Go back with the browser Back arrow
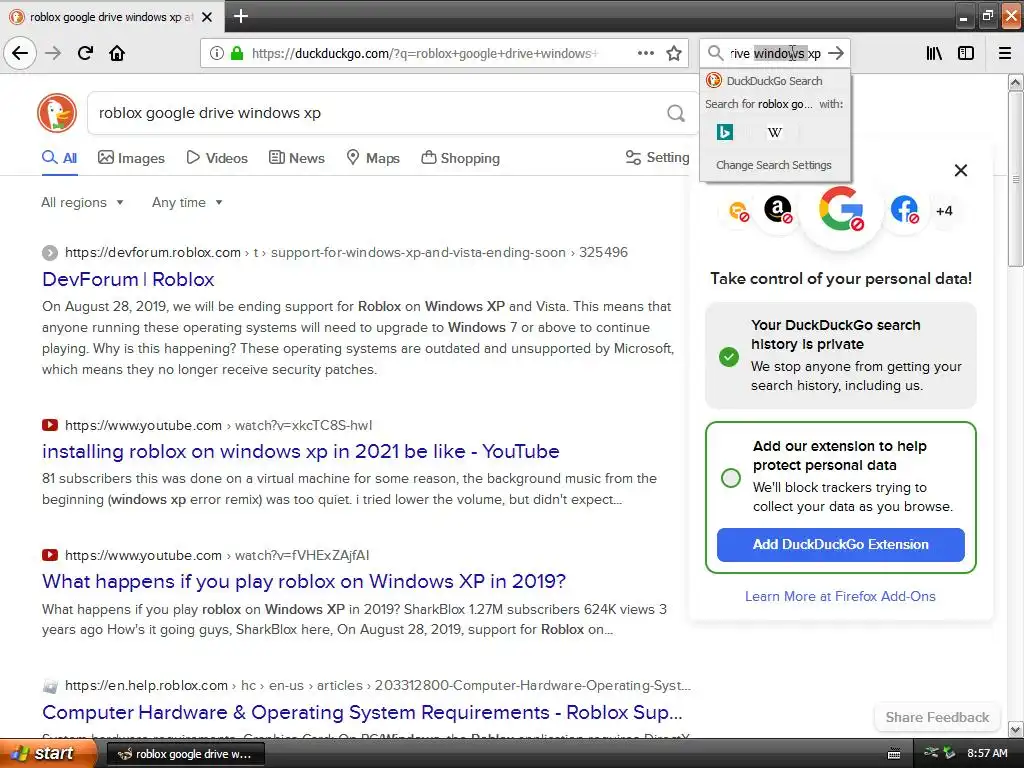1024x768 pixels. tap(20, 53)
